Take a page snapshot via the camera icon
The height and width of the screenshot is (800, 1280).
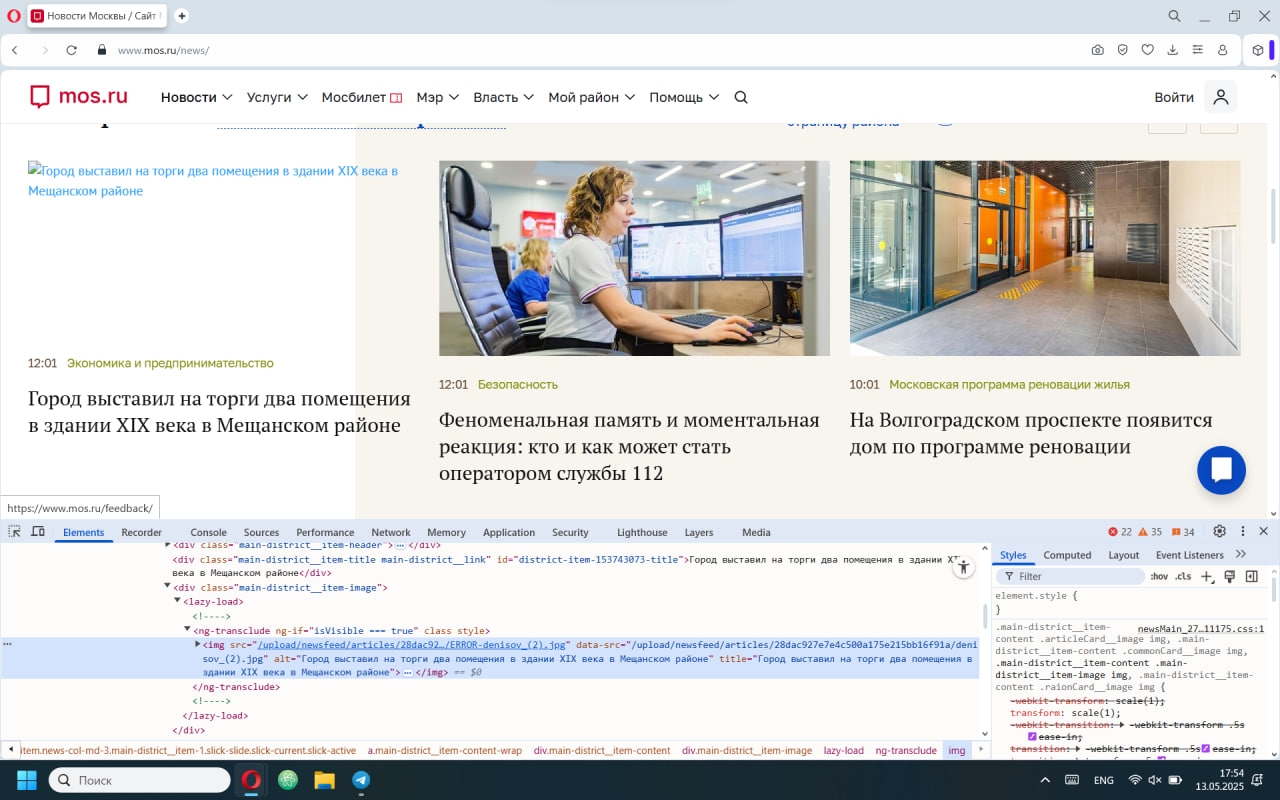[1097, 48]
